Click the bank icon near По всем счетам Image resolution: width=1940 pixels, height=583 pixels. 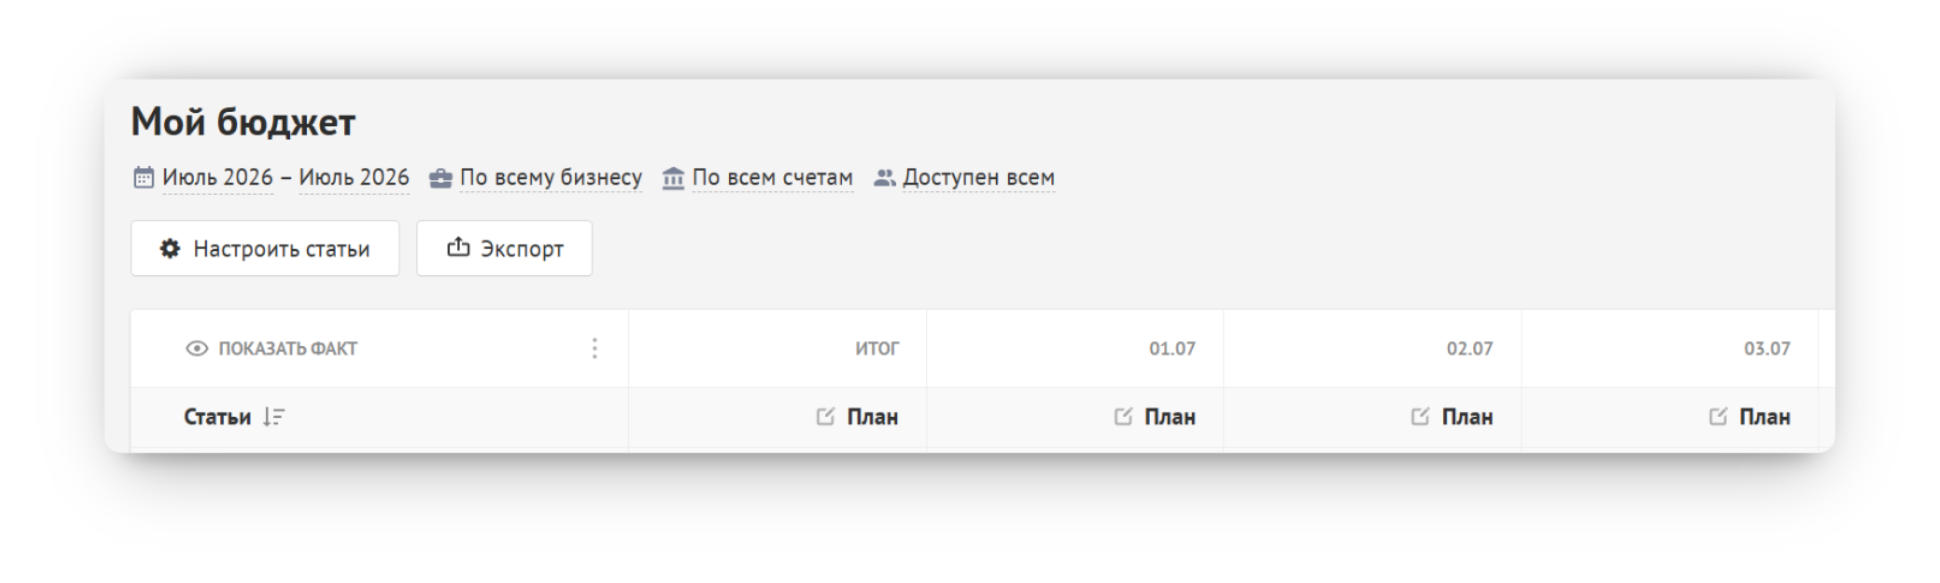[674, 178]
